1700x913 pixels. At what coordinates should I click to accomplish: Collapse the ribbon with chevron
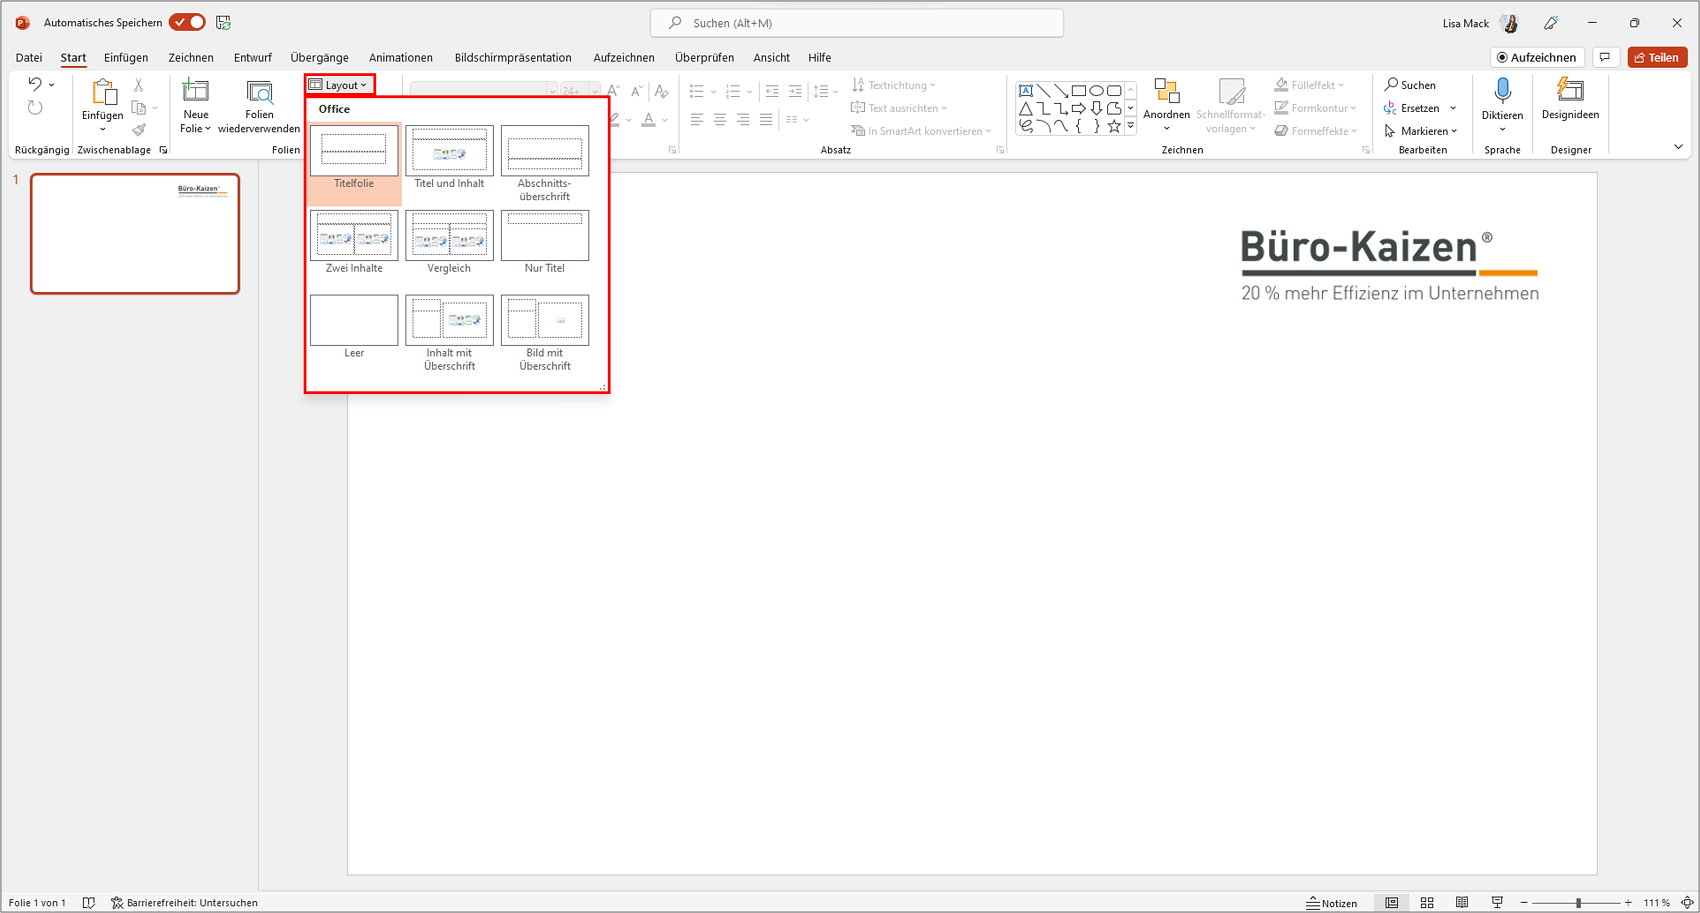[1678, 148]
